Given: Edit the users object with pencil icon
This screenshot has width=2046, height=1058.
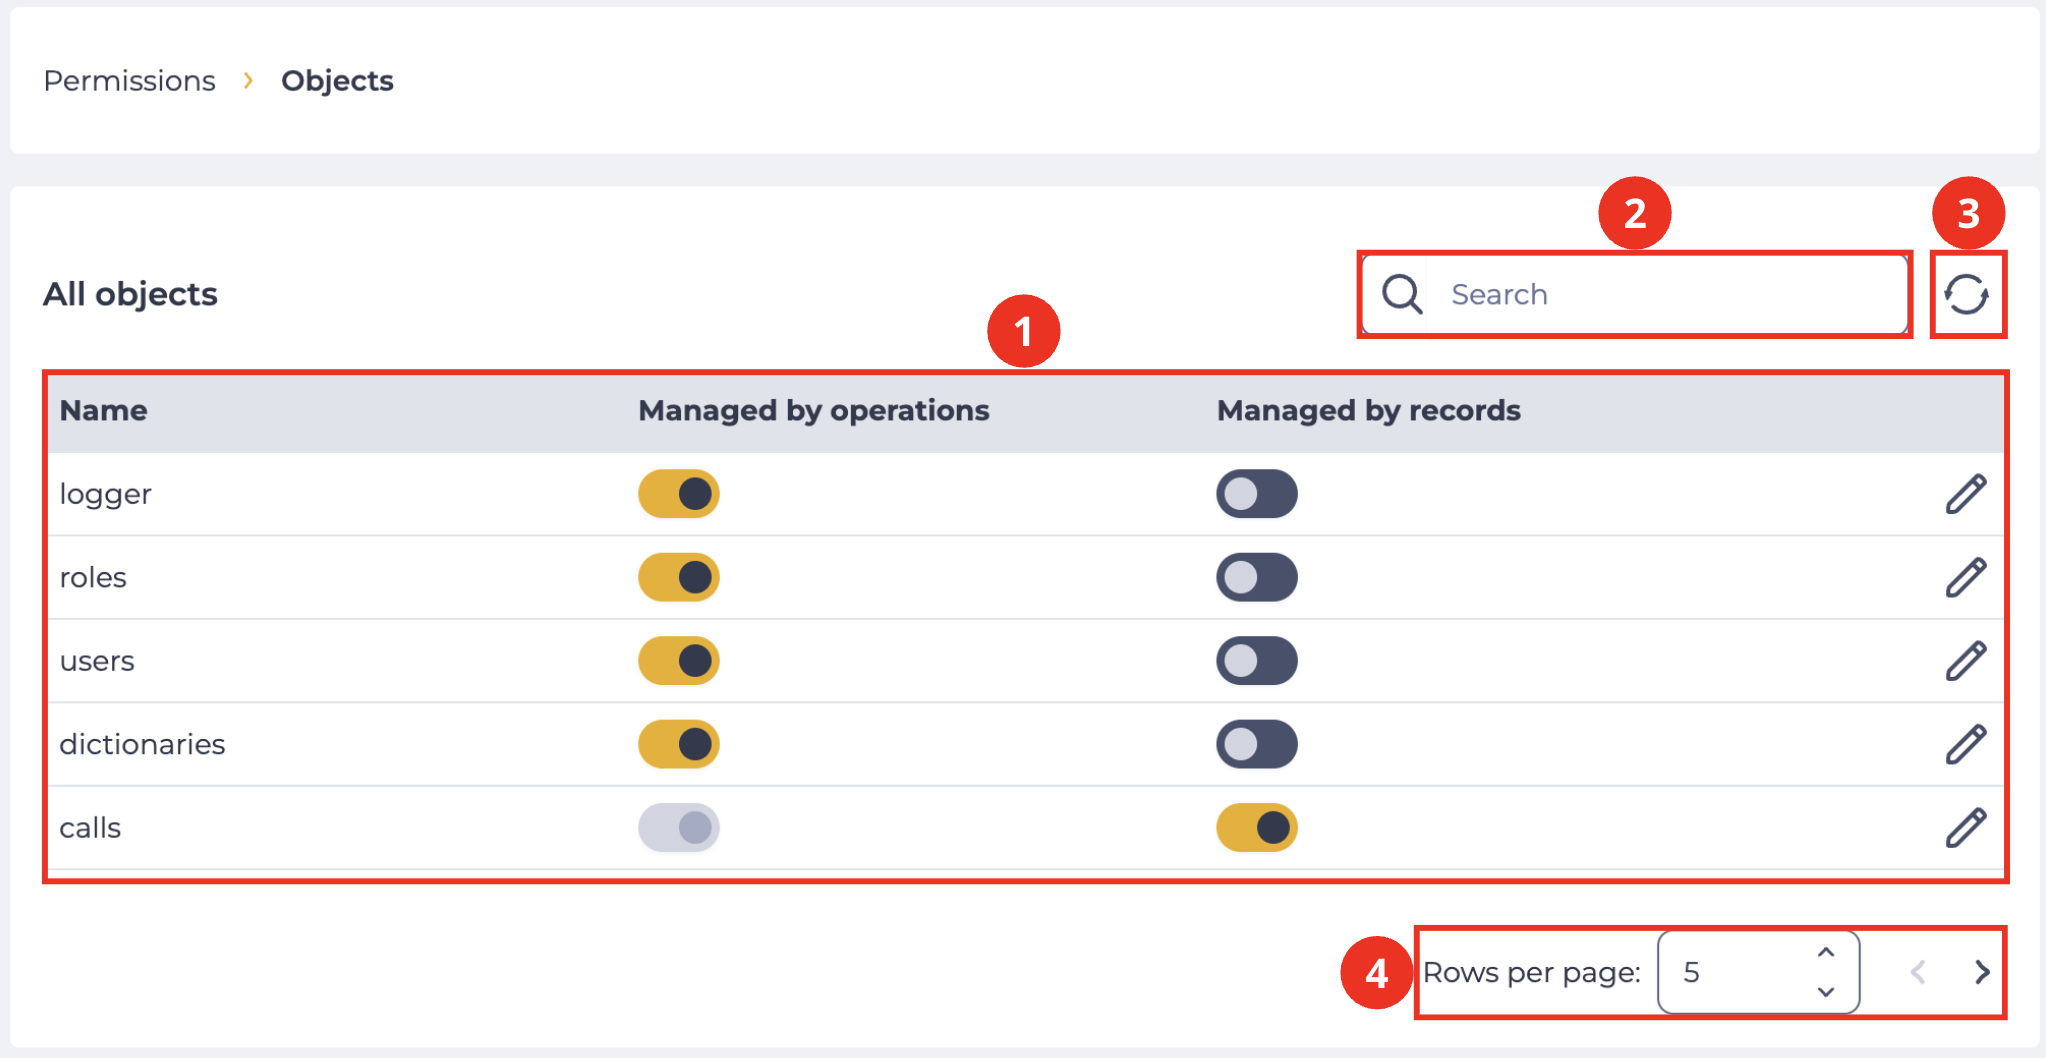Looking at the screenshot, I should 1966,661.
